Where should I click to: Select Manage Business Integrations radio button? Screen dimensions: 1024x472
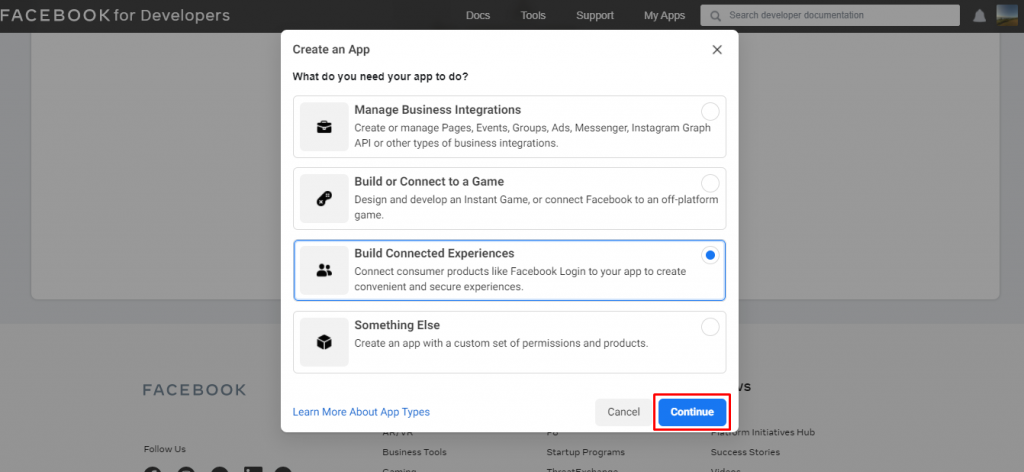710,112
